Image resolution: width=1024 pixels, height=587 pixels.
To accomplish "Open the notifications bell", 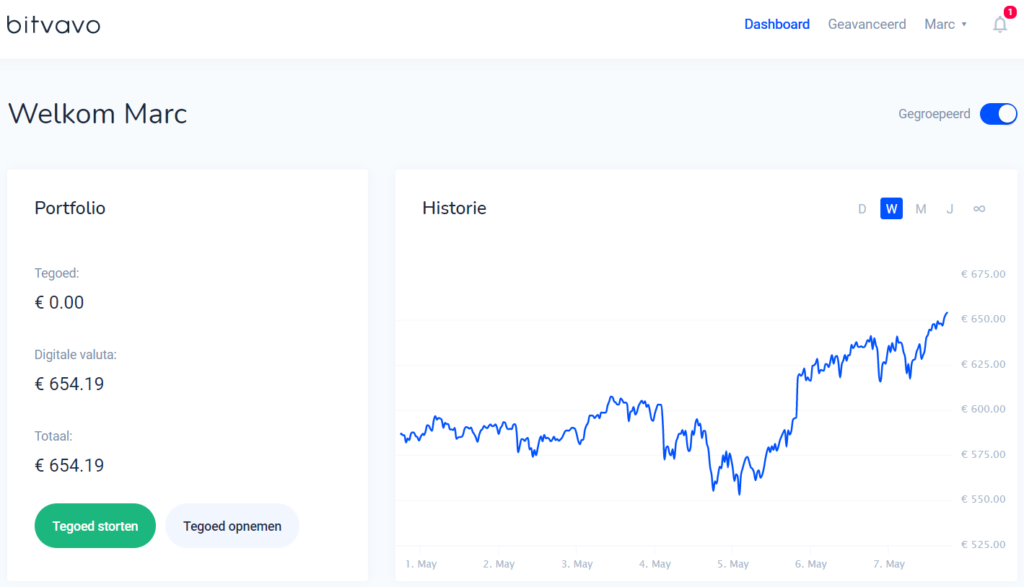I will click(1000, 25).
